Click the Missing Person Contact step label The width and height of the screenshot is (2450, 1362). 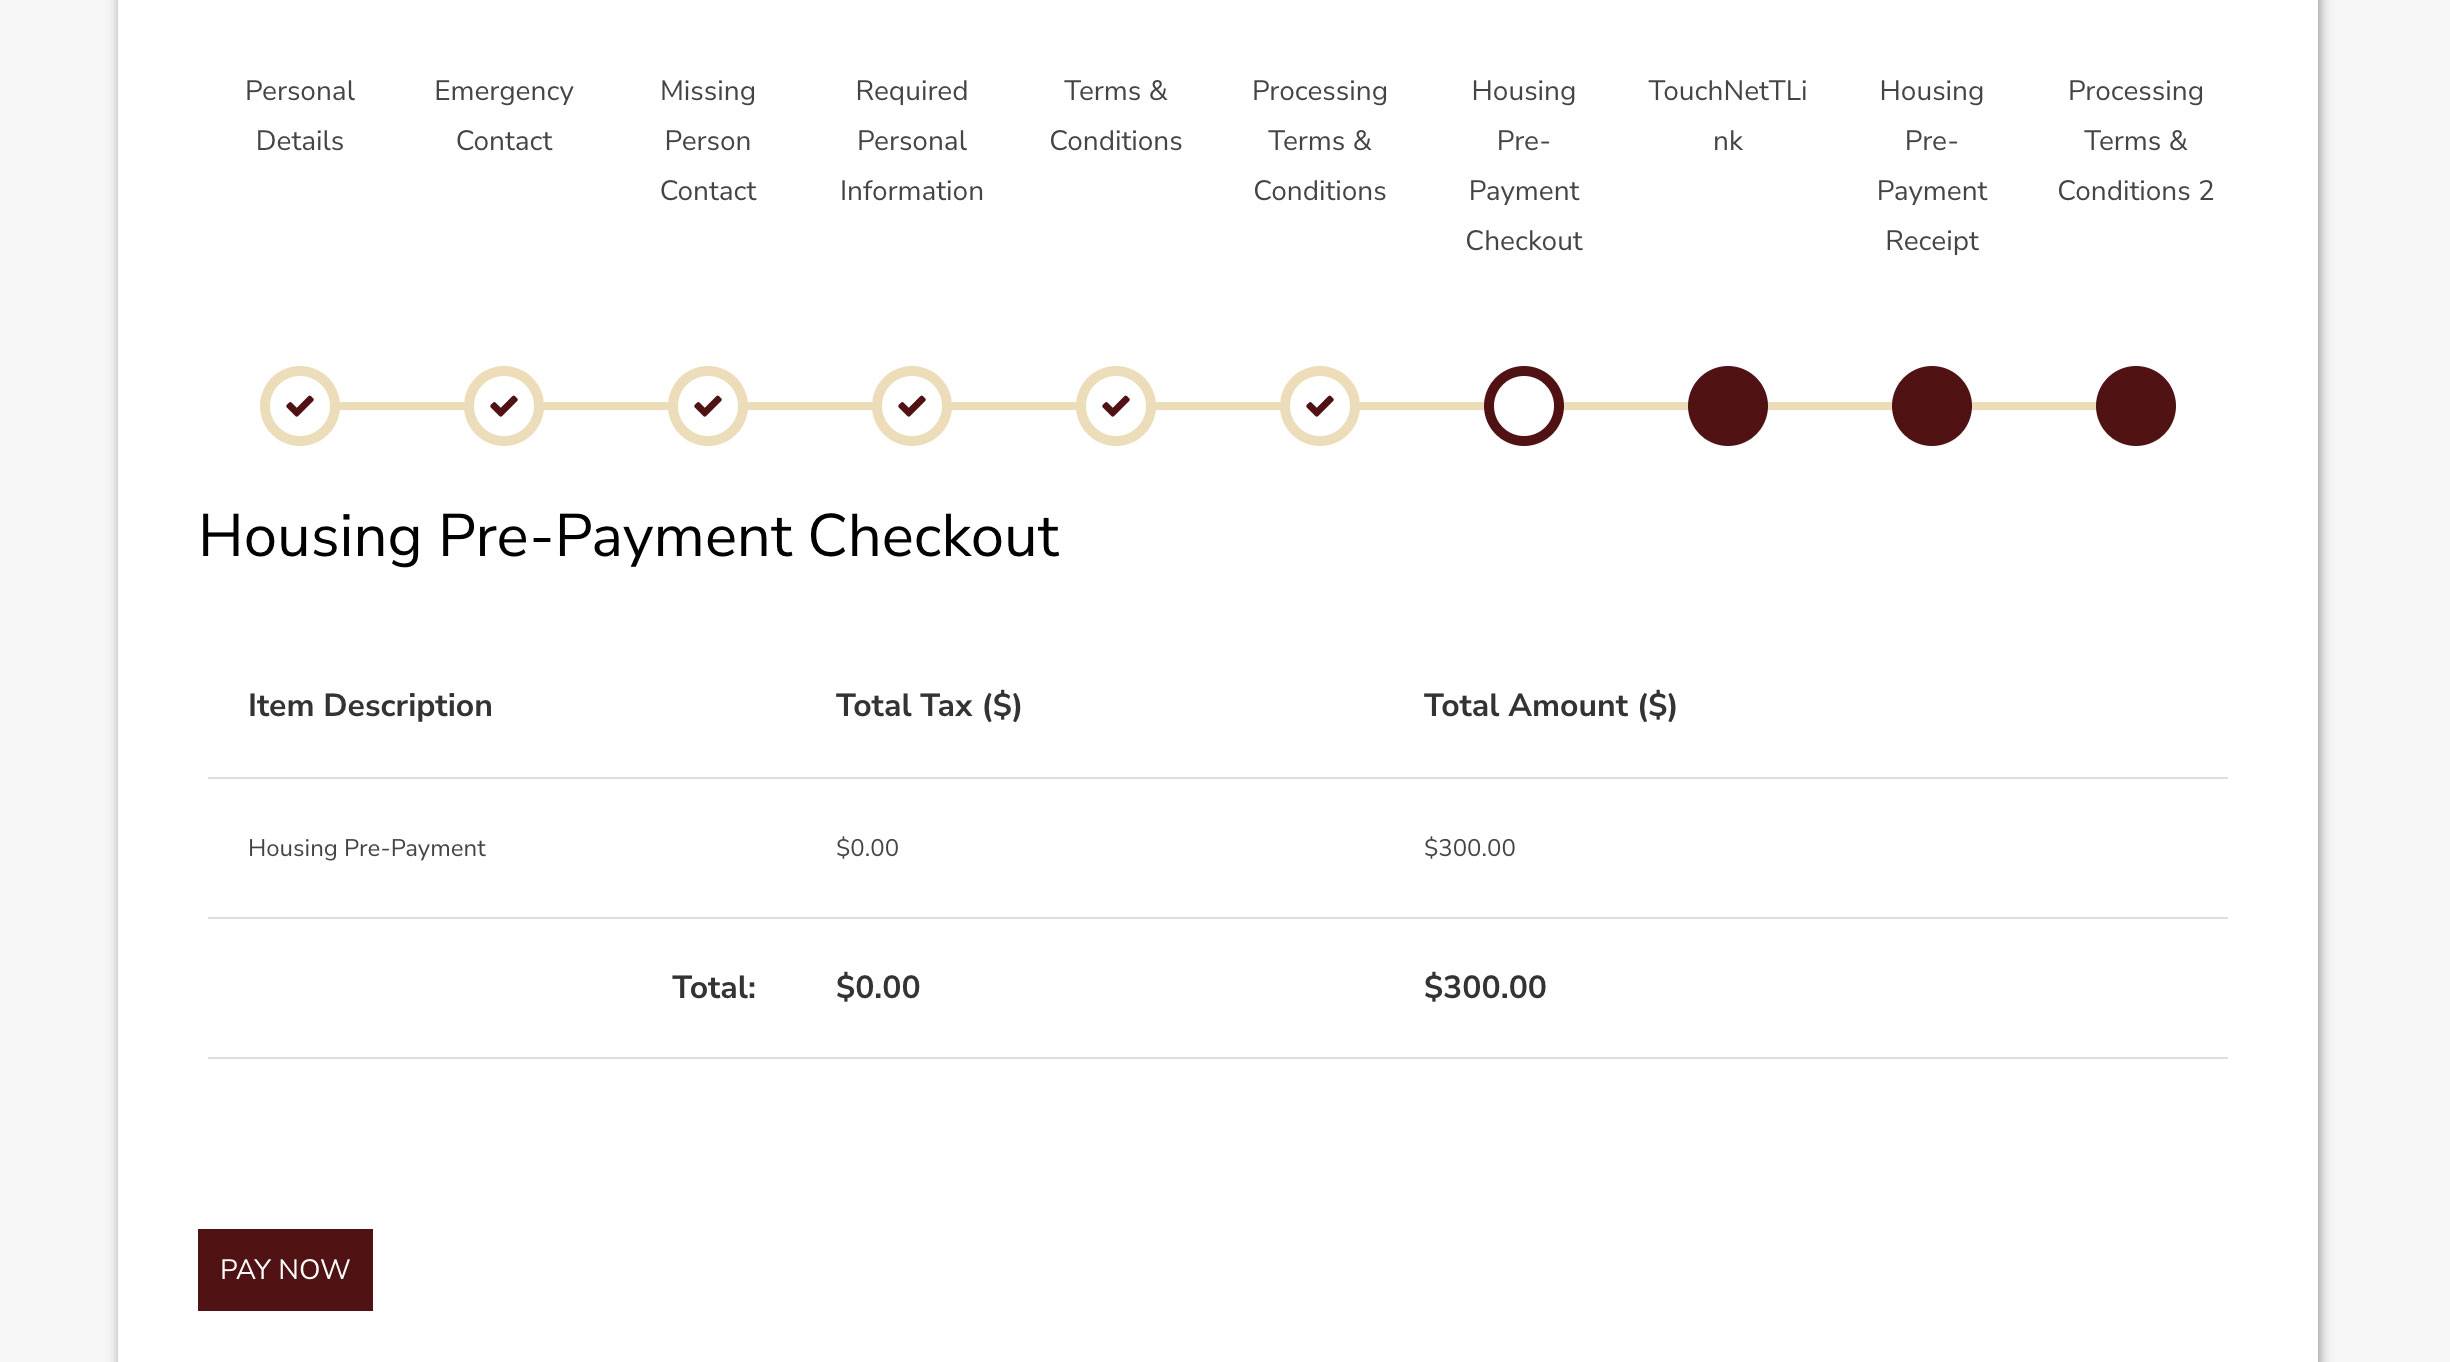[708, 141]
